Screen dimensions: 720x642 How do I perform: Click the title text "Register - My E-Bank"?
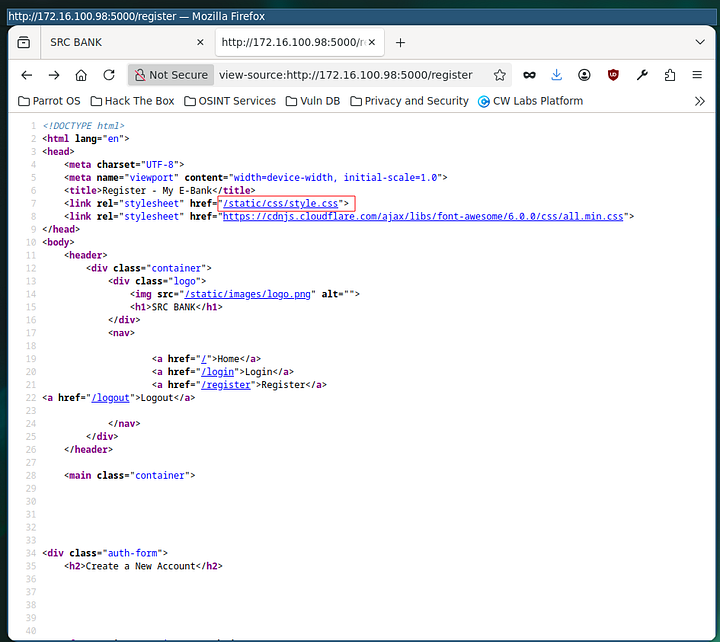tap(157, 190)
